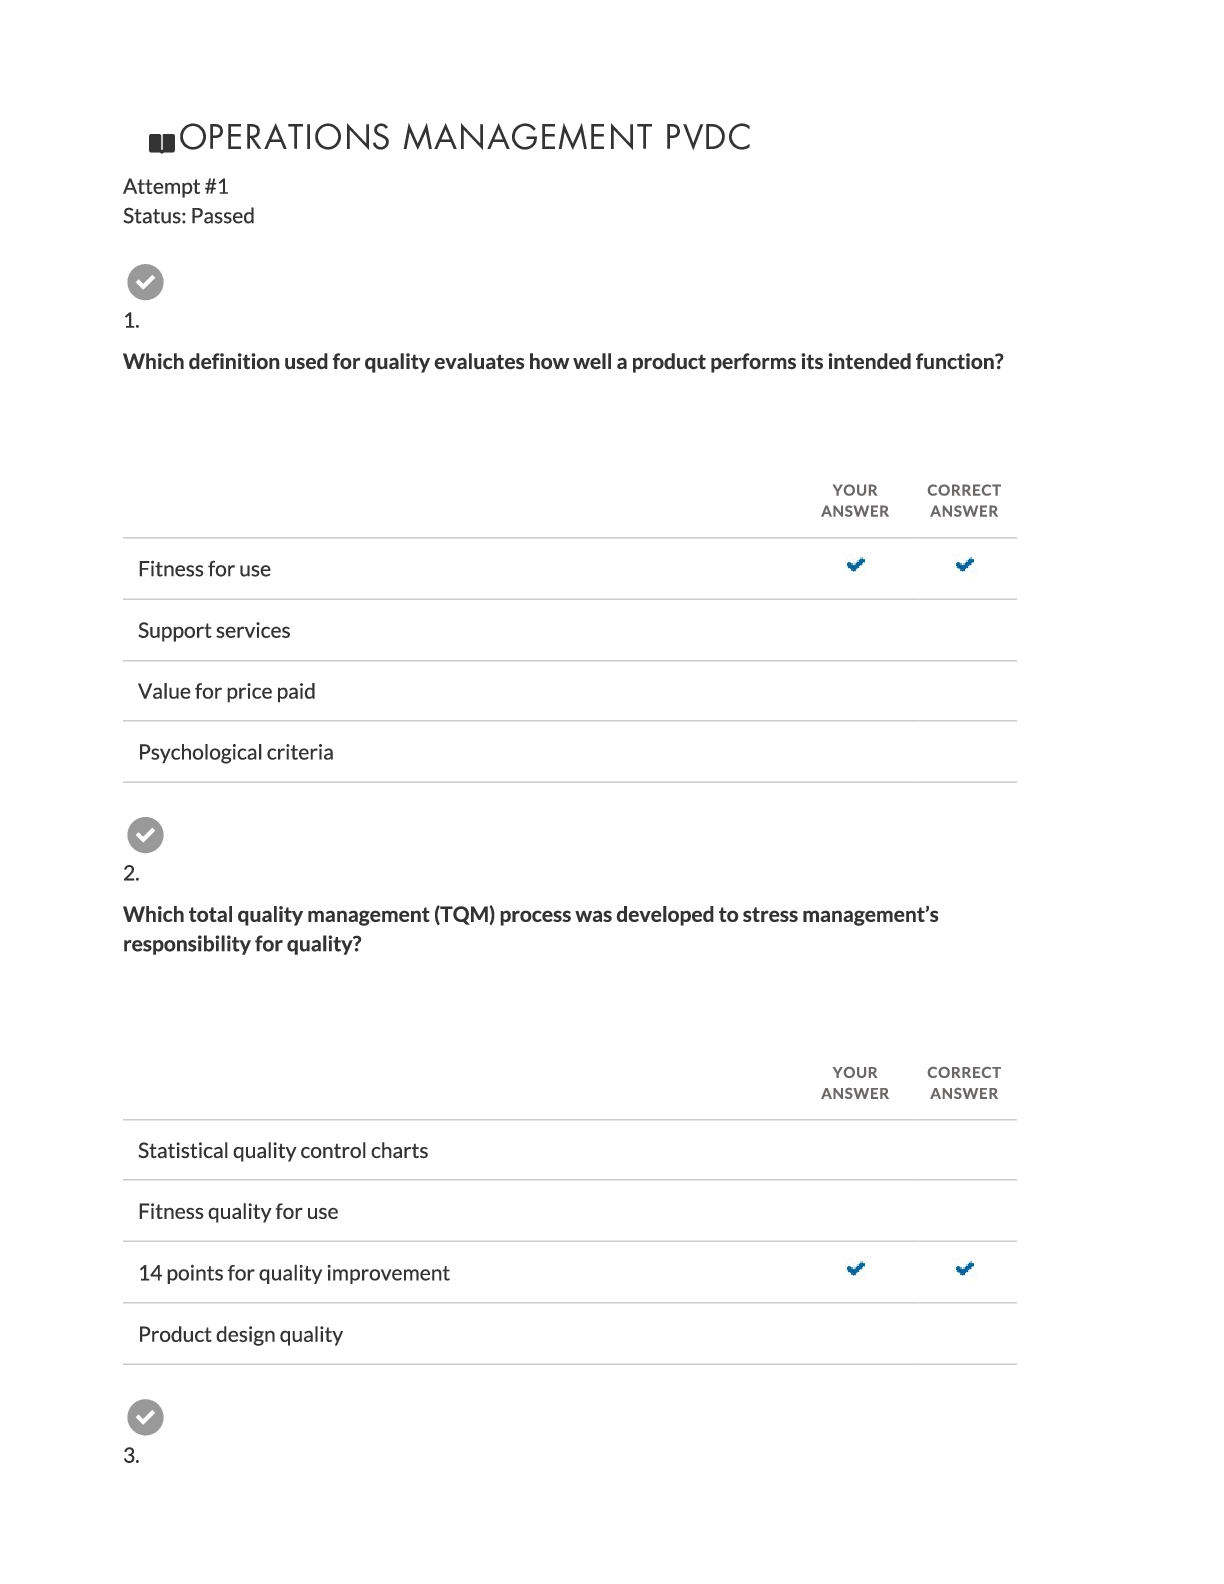Image resolution: width=1224 pixels, height=1584 pixels.
Task: Click the Status: Passed text
Action: tap(189, 217)
